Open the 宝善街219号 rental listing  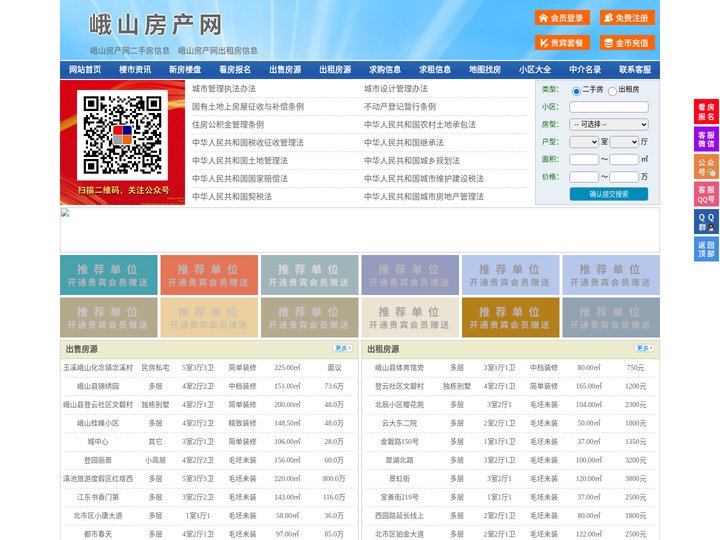coord(399,497)
